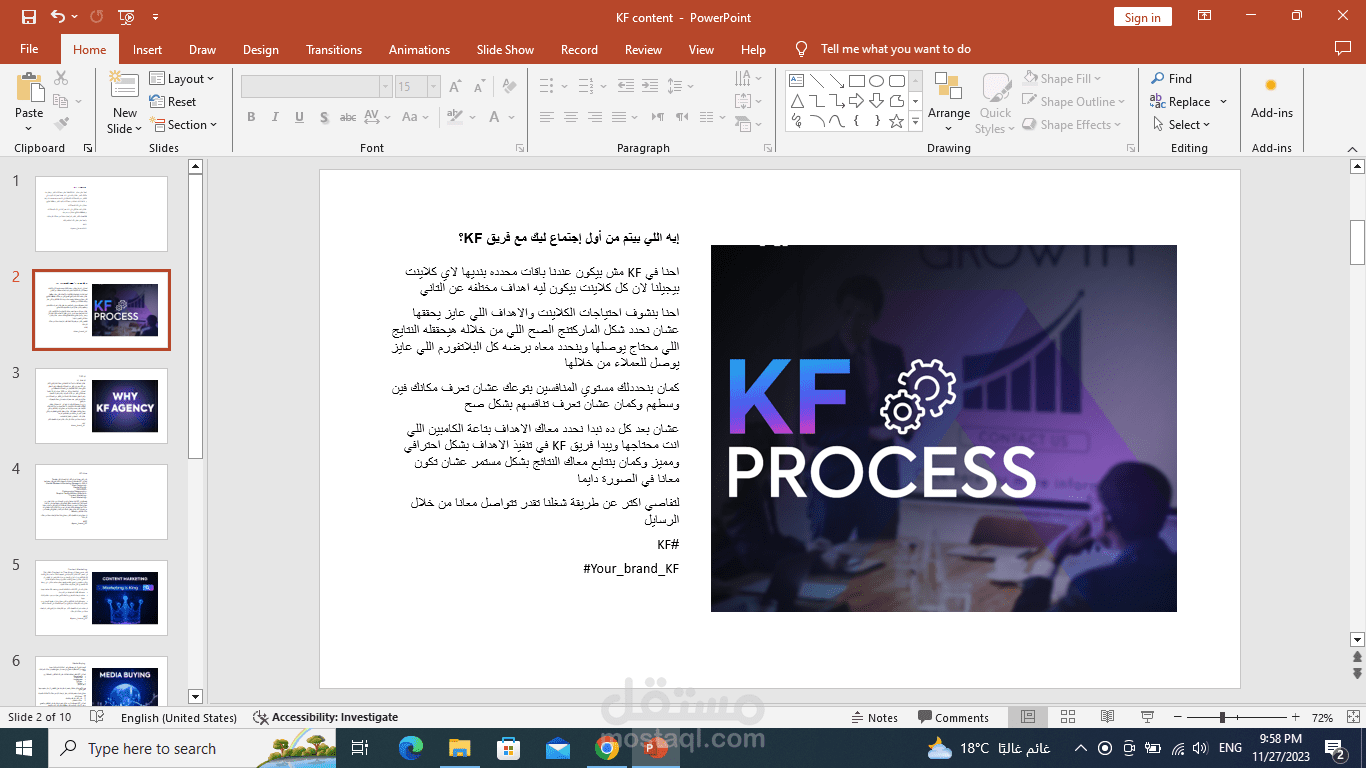This screenshot has width=1366, height=768.
Task: Click Find in the Editing group
Action: point(1171,79)
